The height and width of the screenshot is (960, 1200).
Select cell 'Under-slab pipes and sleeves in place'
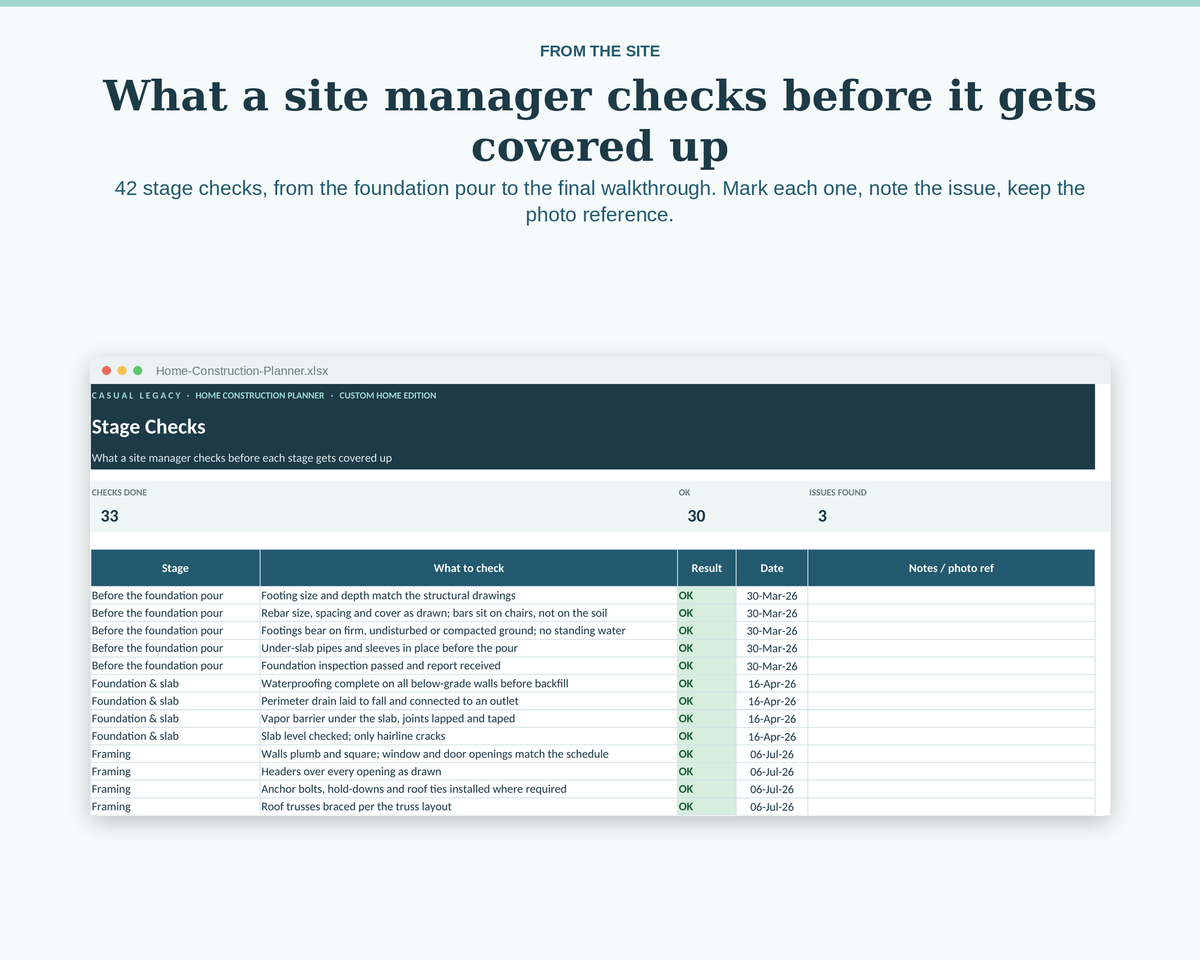coord(469,648)
